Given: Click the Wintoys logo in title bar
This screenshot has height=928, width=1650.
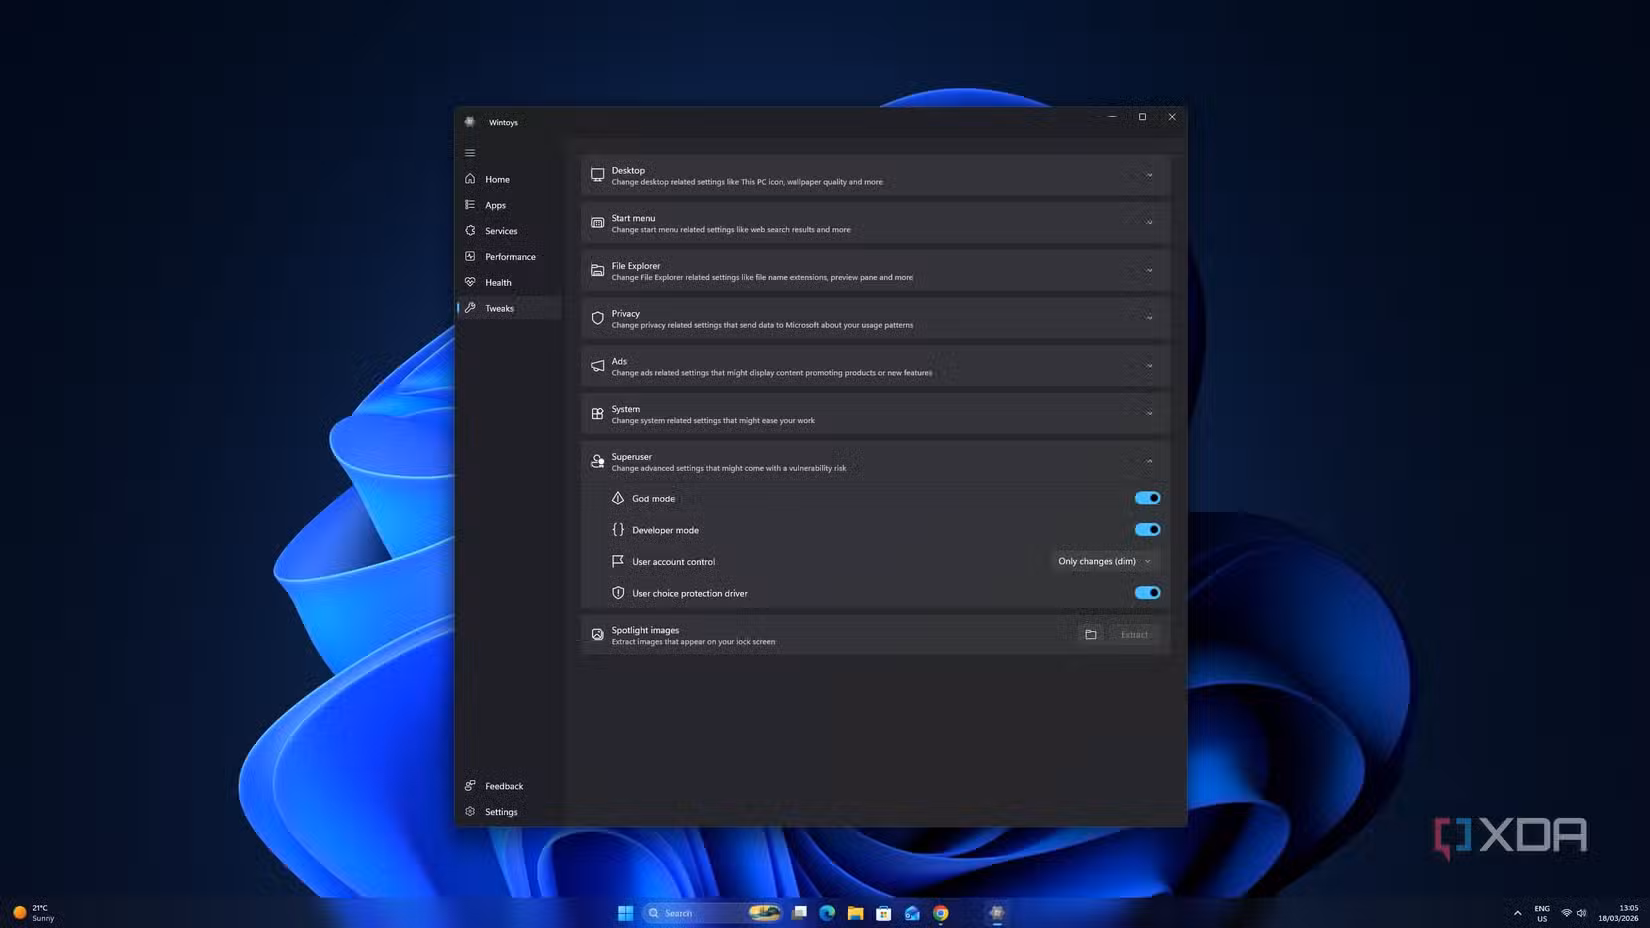Looking at the screenshot, I should pos(469,122).
